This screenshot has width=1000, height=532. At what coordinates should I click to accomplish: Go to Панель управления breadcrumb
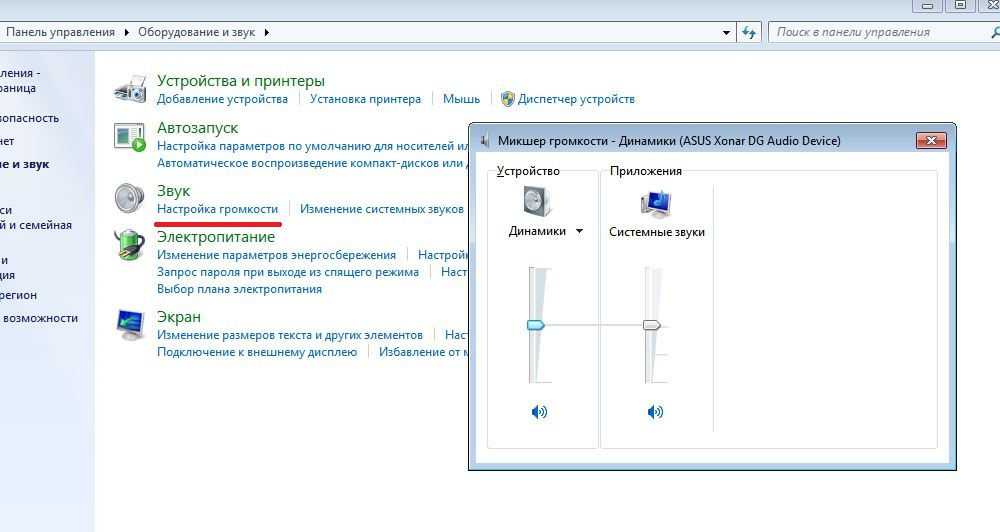pos(60,32)
